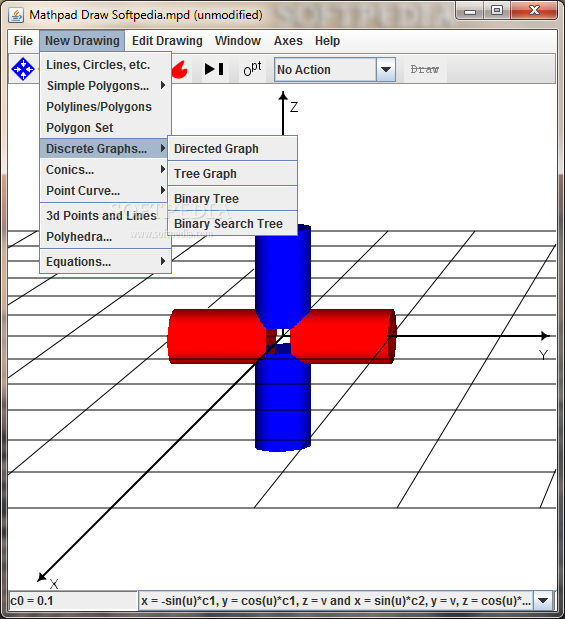Image resolution: width=565 pixels, height=619 pixels.
Task: Click the step-forward play icon
Action: click(214, 69)
